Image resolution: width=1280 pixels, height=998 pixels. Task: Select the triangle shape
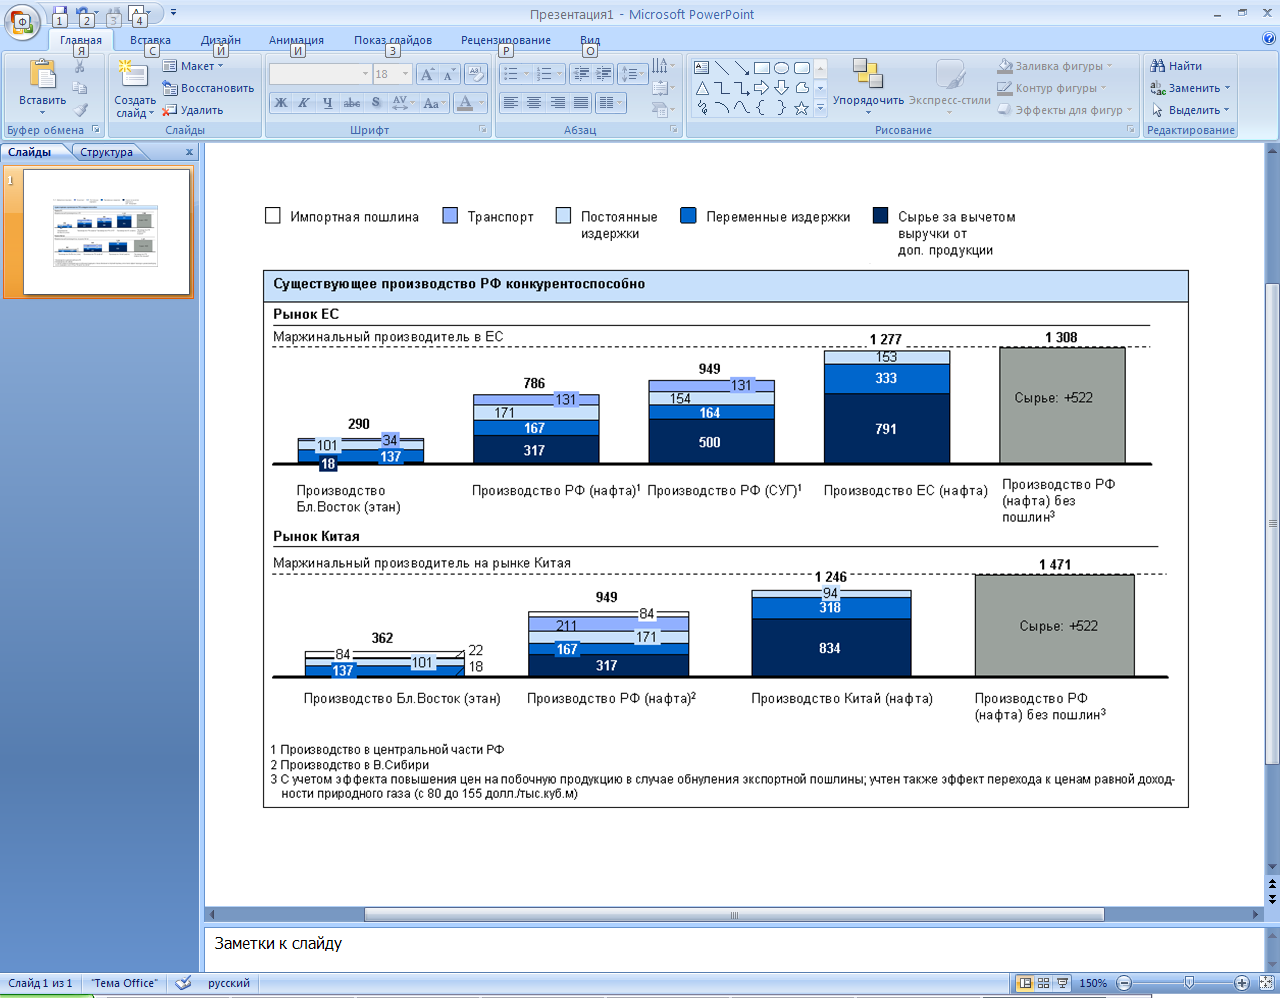[702, 88]
